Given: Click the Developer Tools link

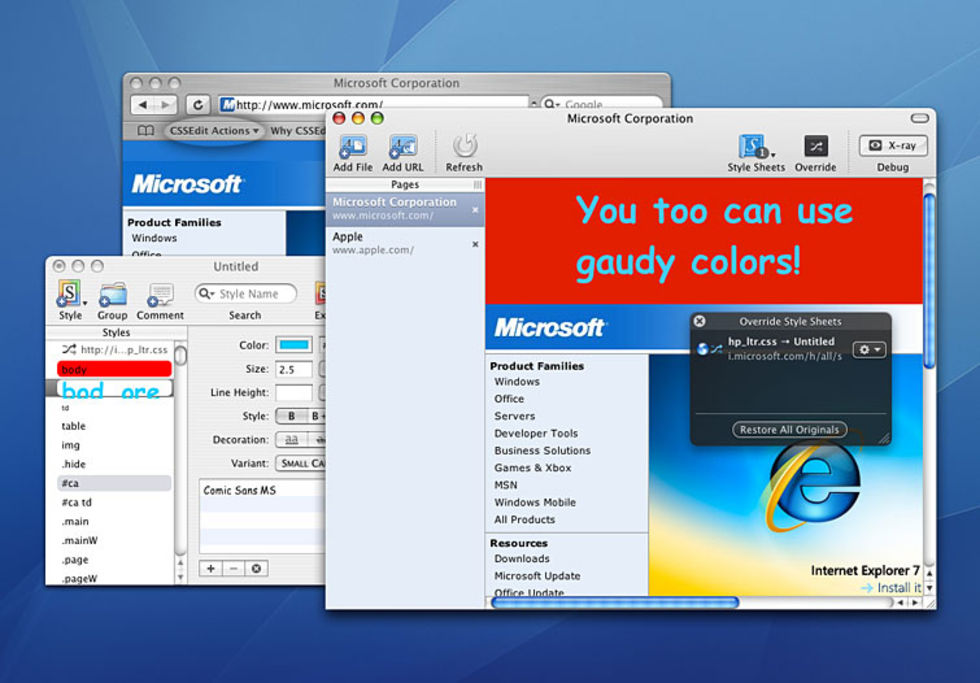Looking at the screenshot, I should click(x=535, y=433).
